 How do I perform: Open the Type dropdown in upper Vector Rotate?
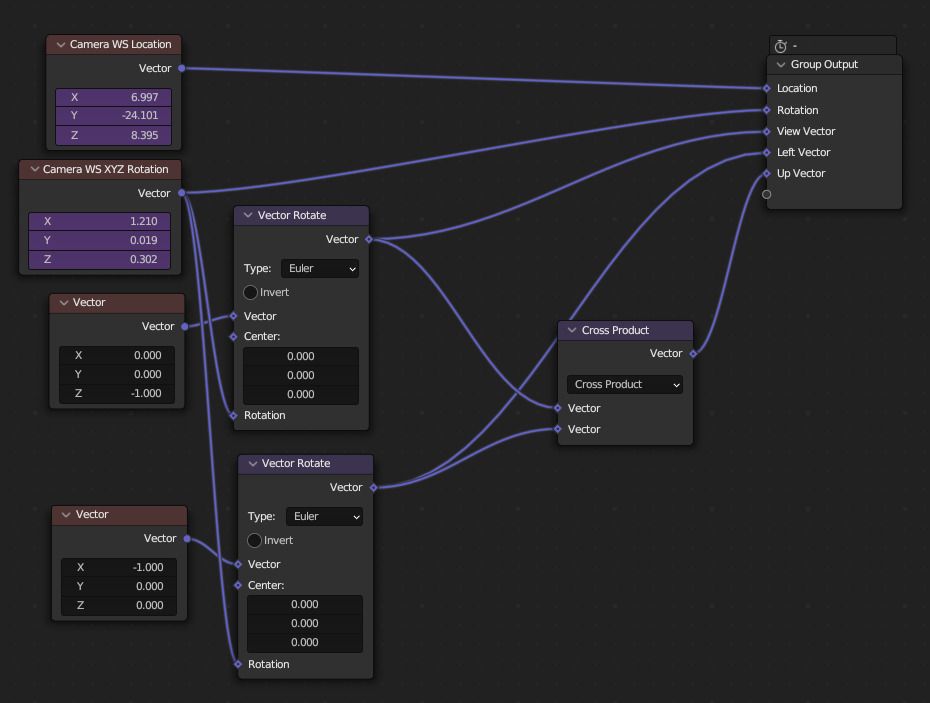[x=320, y=268]
